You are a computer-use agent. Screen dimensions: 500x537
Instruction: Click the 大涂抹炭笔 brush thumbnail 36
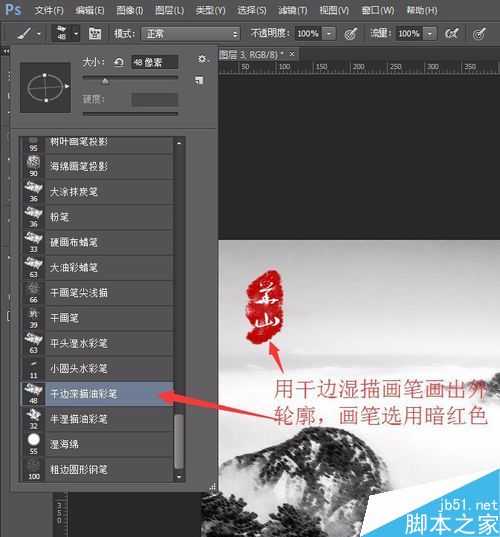click(x=33, y=192)
